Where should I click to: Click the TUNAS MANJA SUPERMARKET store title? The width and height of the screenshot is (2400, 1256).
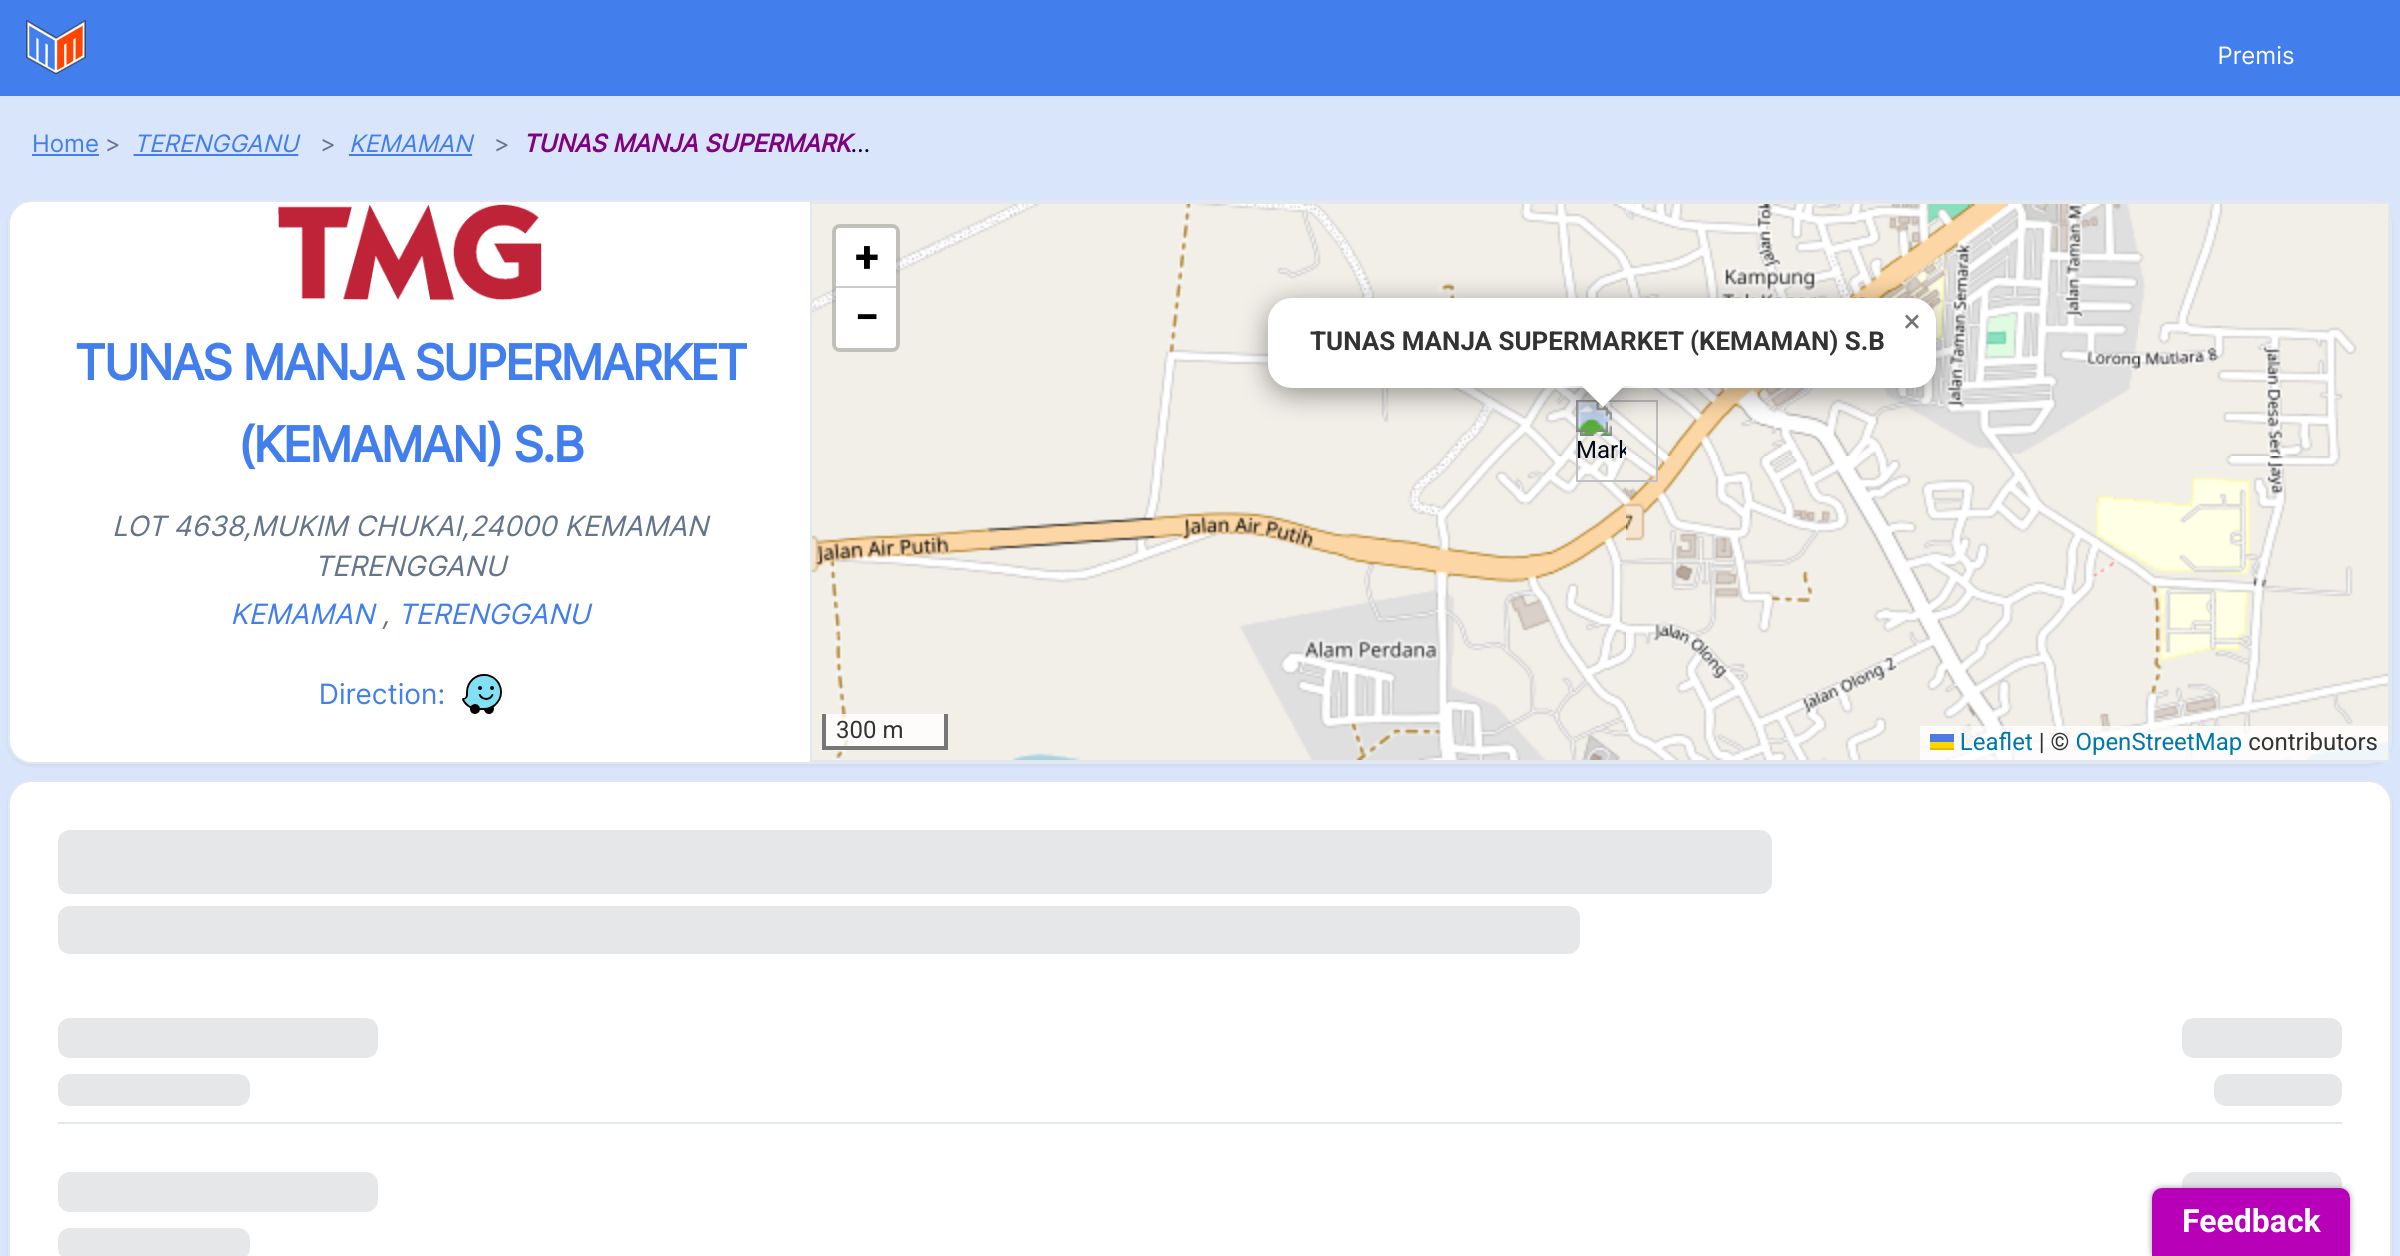click(411, 403)
